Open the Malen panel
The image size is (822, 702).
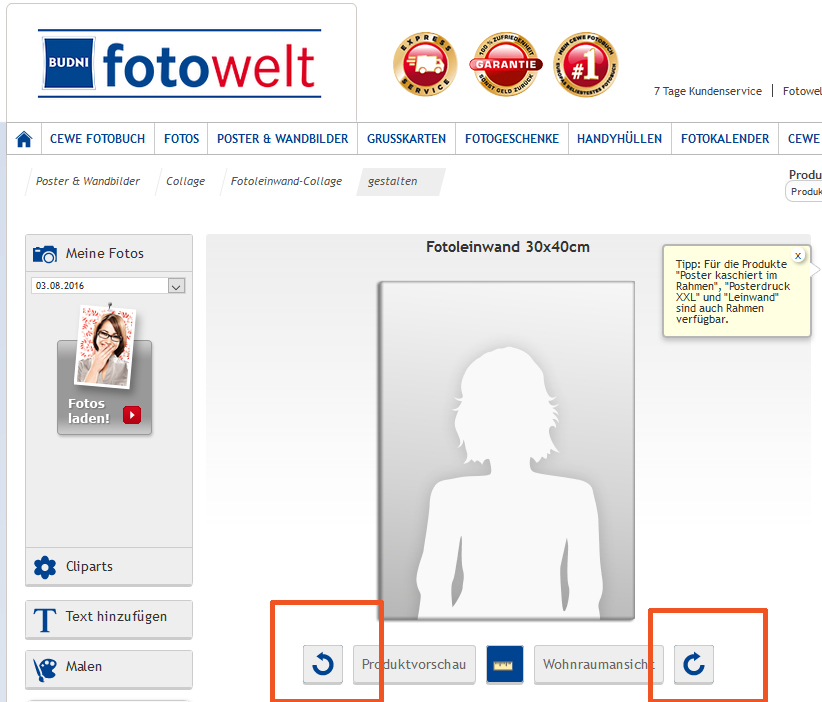tap(109, 669)
